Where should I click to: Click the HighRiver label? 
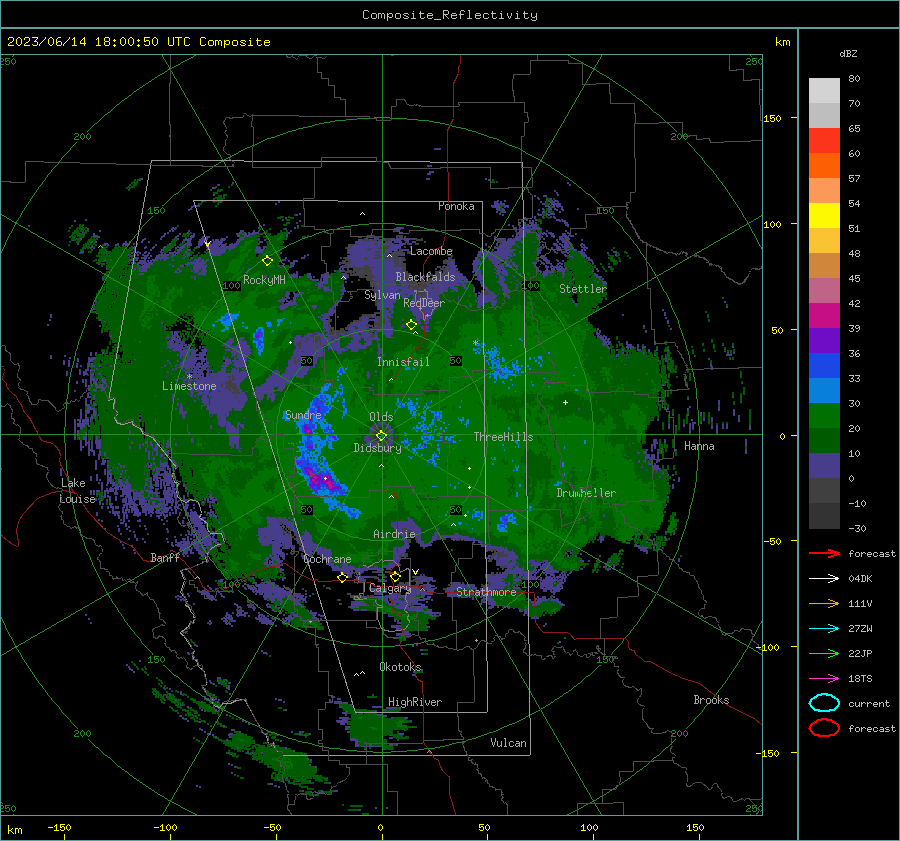(x=415, y=702)
